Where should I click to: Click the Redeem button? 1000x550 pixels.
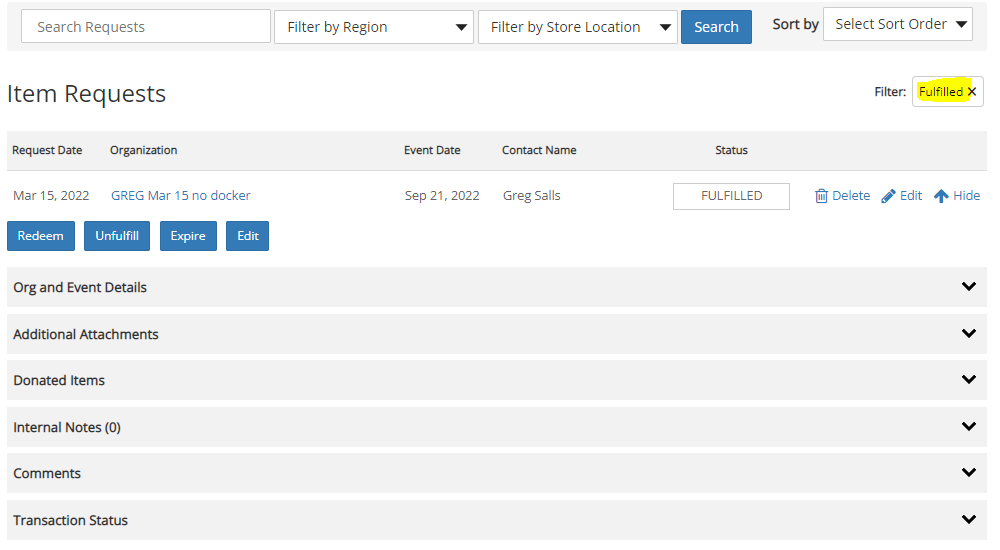[41, 236]
